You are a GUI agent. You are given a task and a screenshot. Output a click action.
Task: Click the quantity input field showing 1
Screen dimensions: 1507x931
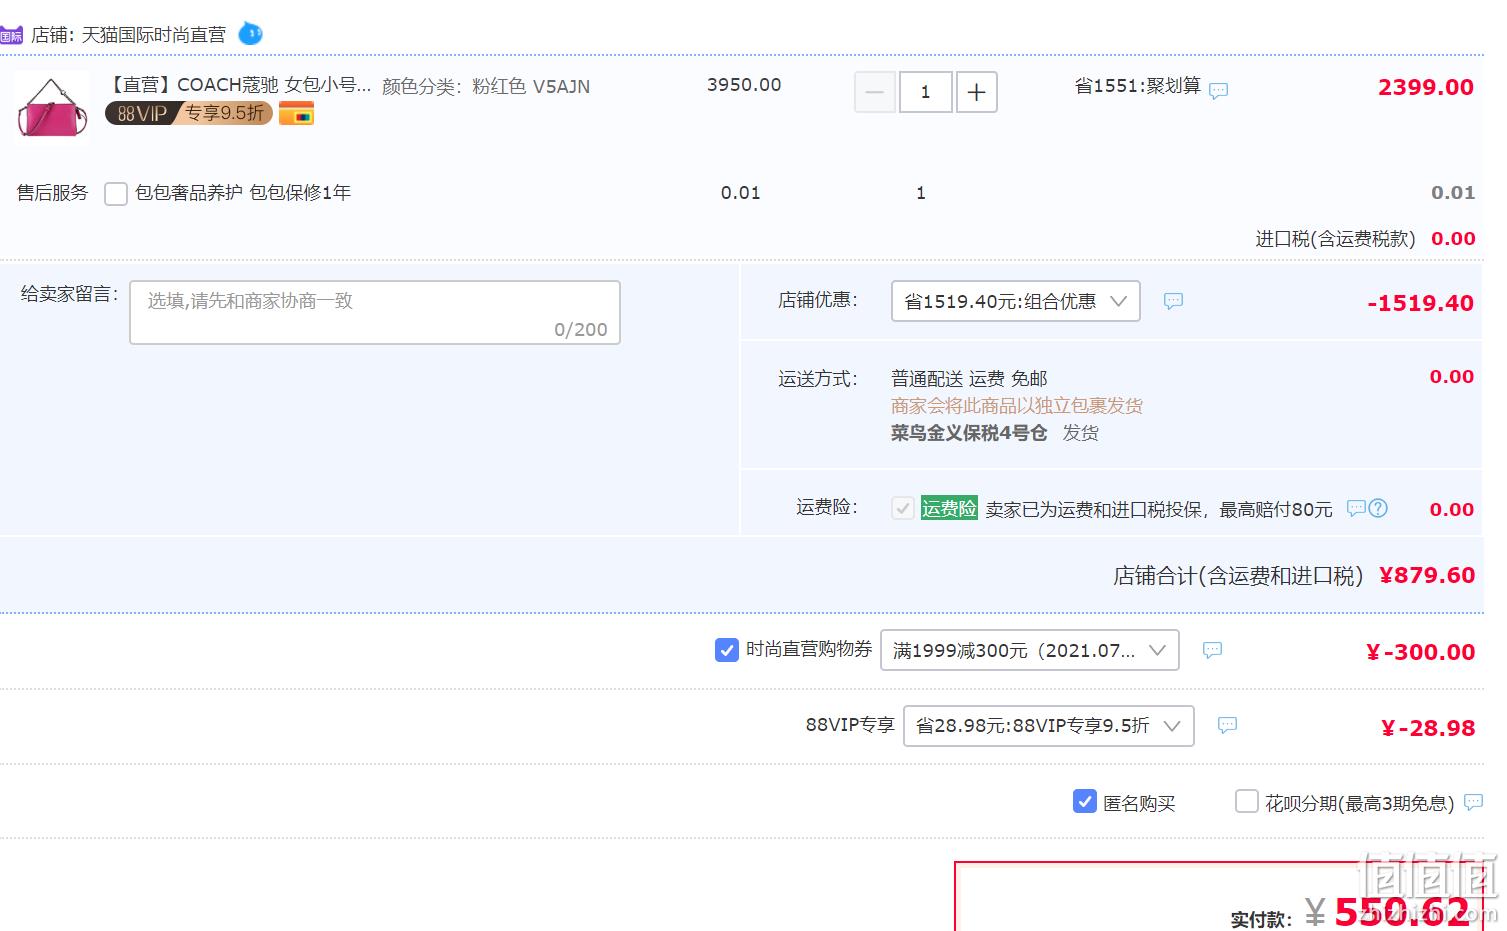925,92
